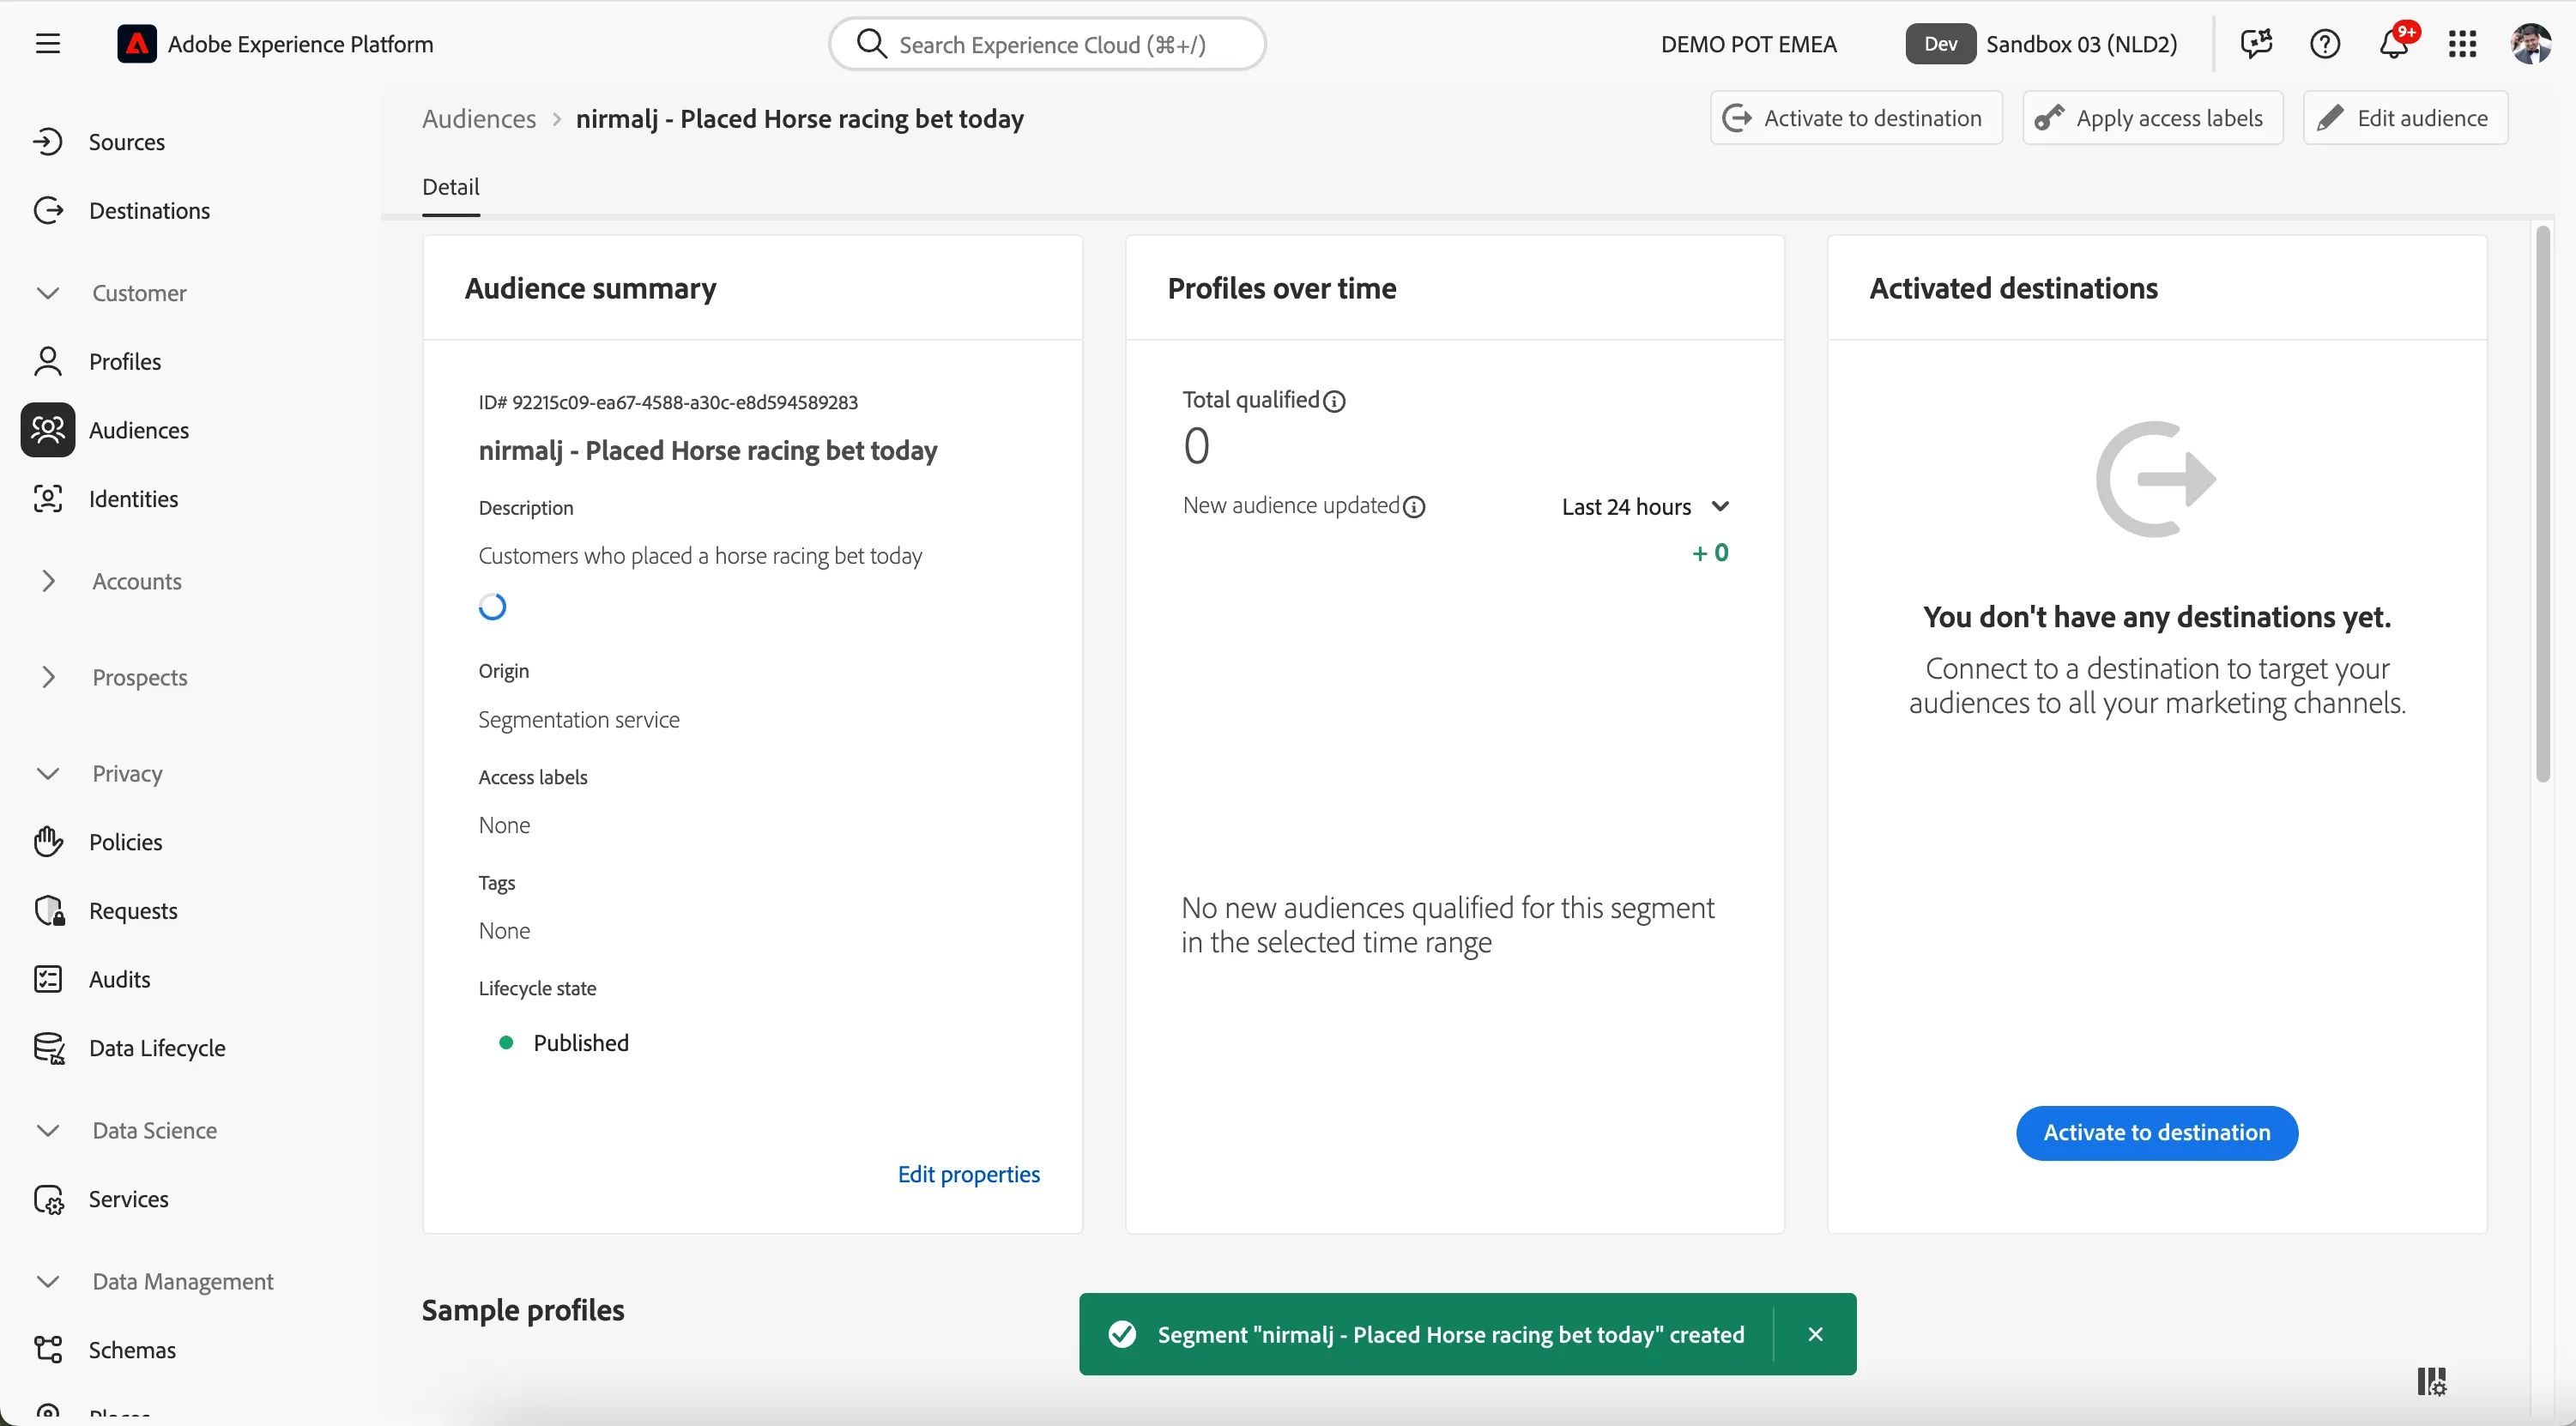Open the notifications bell

tap(2393, 44)
